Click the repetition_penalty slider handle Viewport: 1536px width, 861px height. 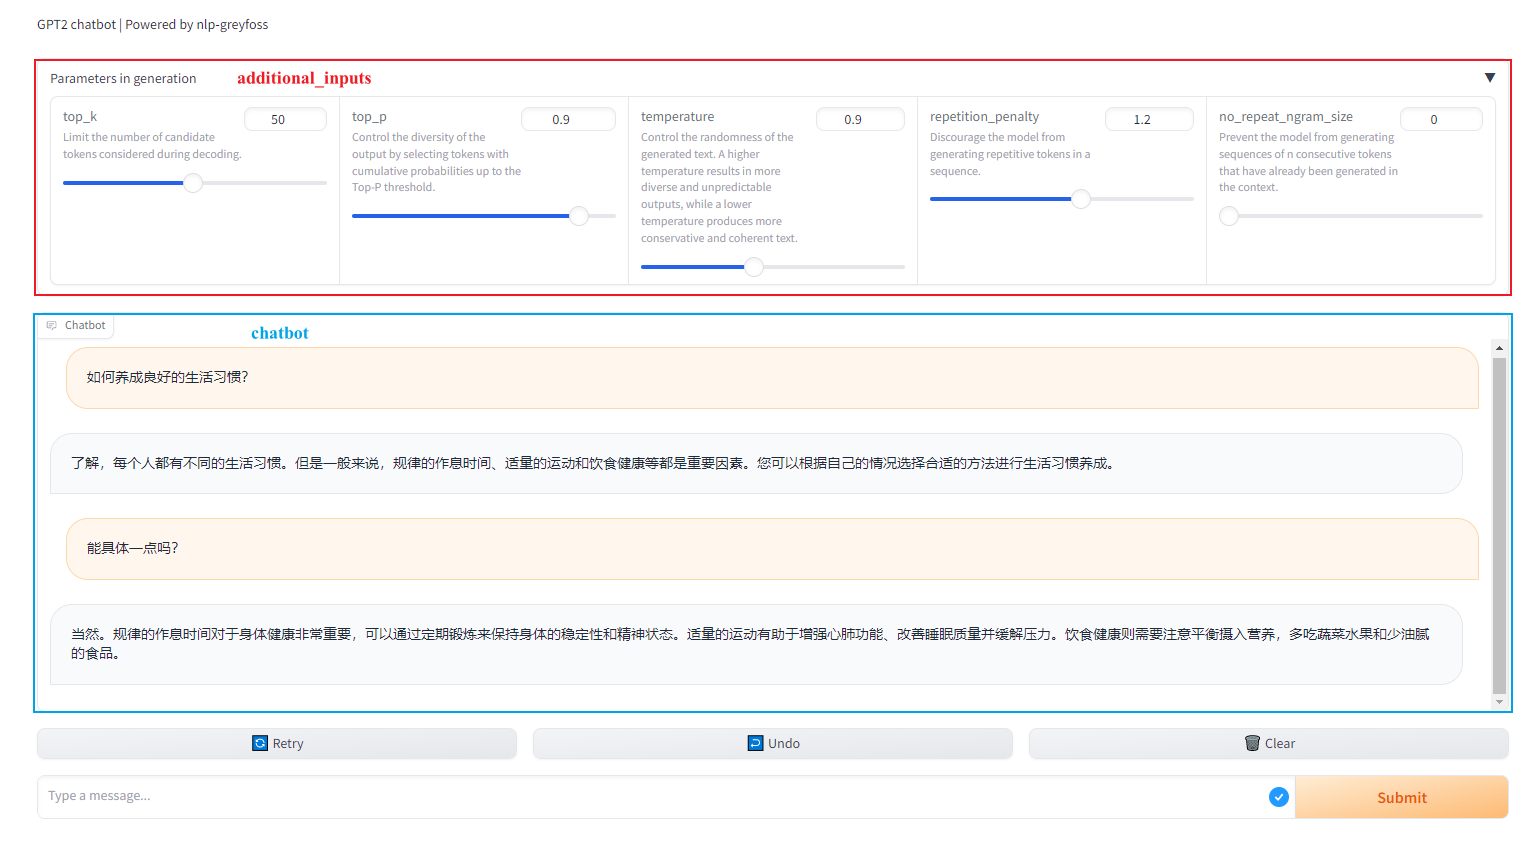(x=1081, y=199)
